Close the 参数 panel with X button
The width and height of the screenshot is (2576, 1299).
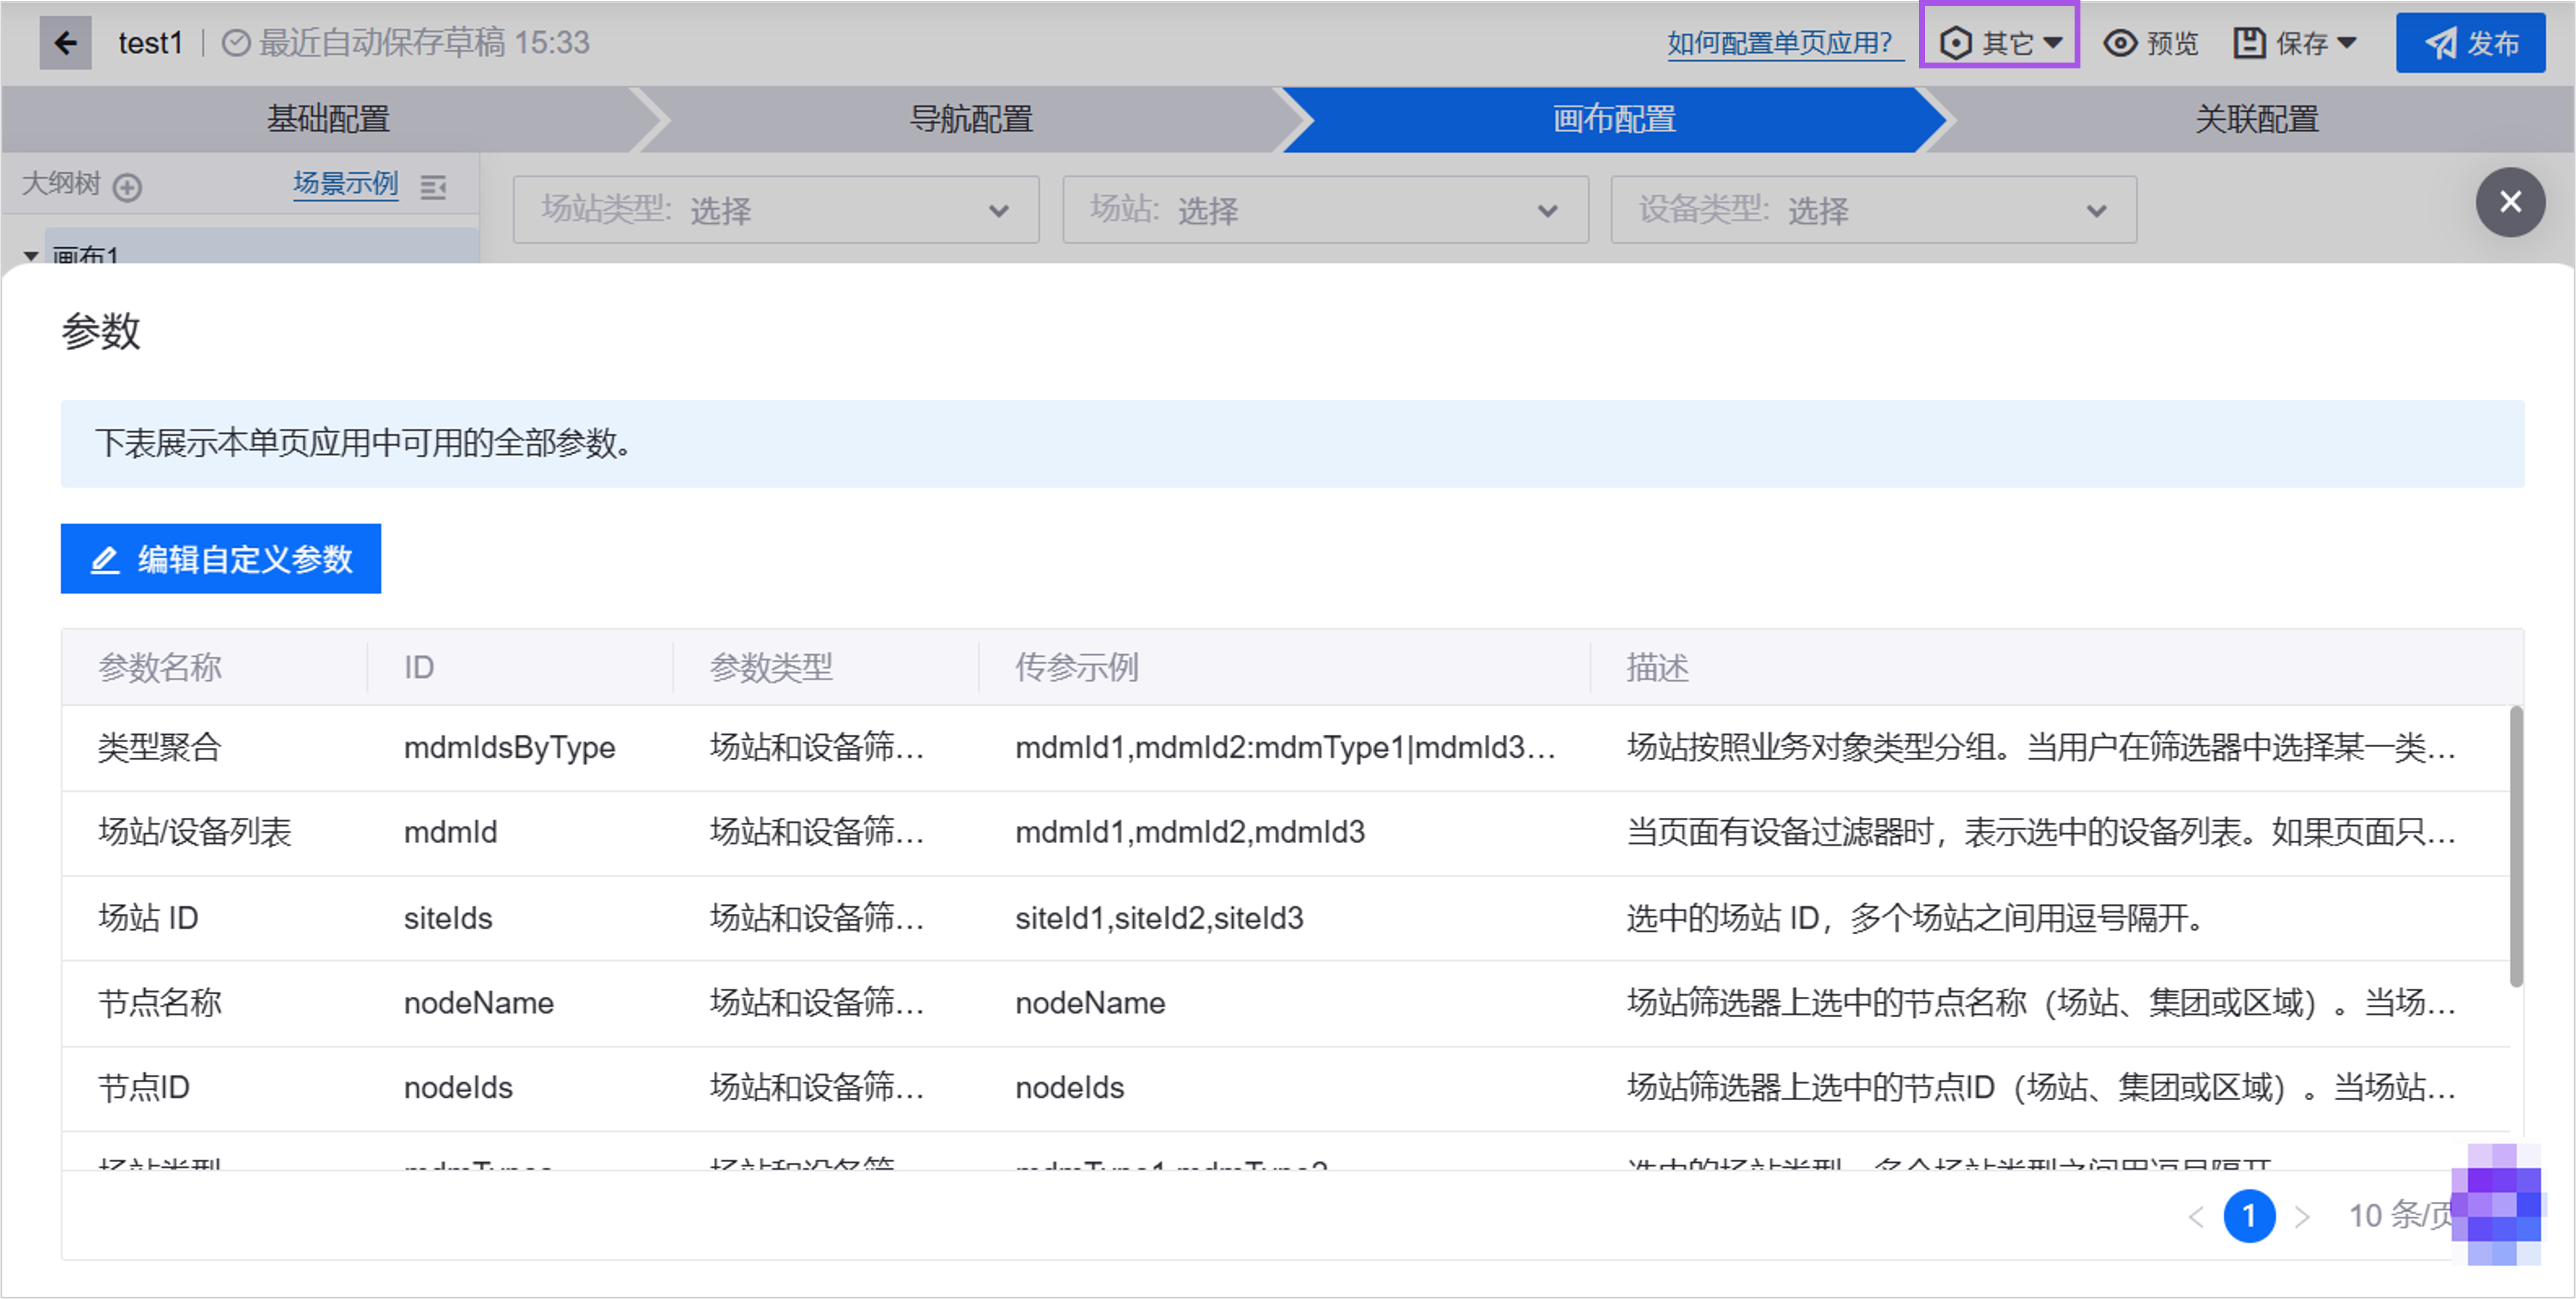pos(2510,203)
